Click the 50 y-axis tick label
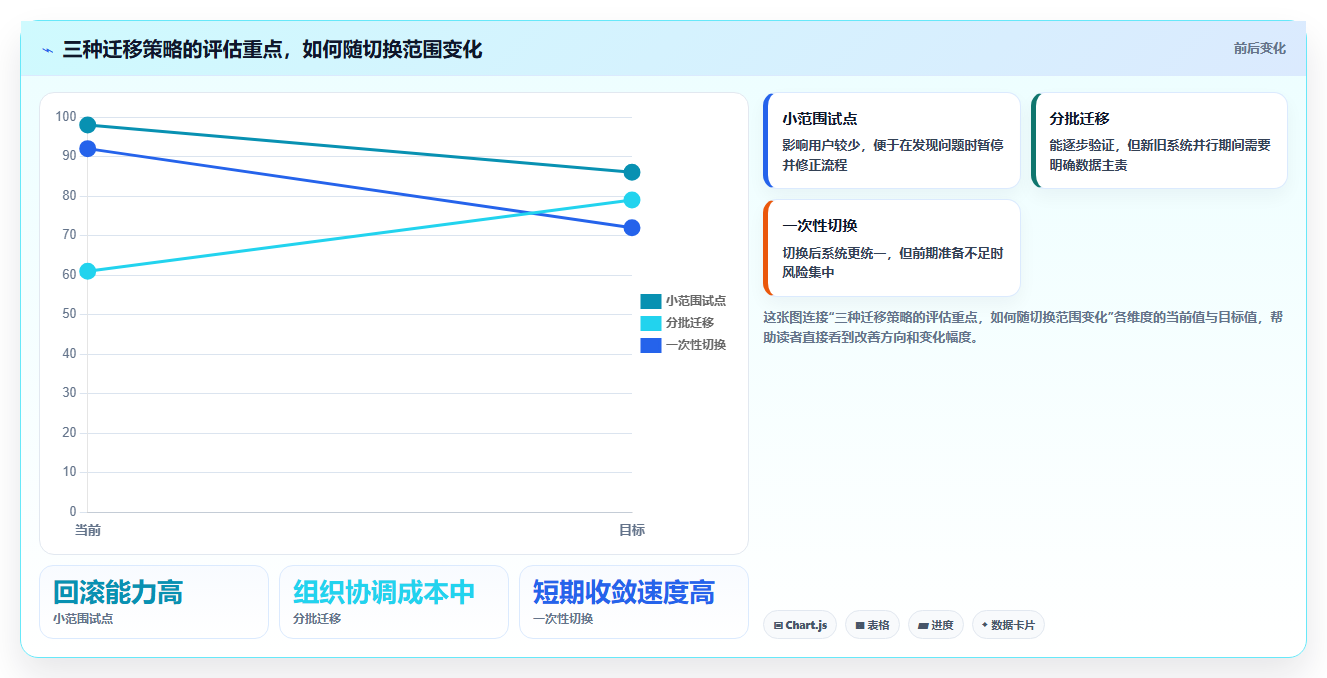 tap(69, 314)
